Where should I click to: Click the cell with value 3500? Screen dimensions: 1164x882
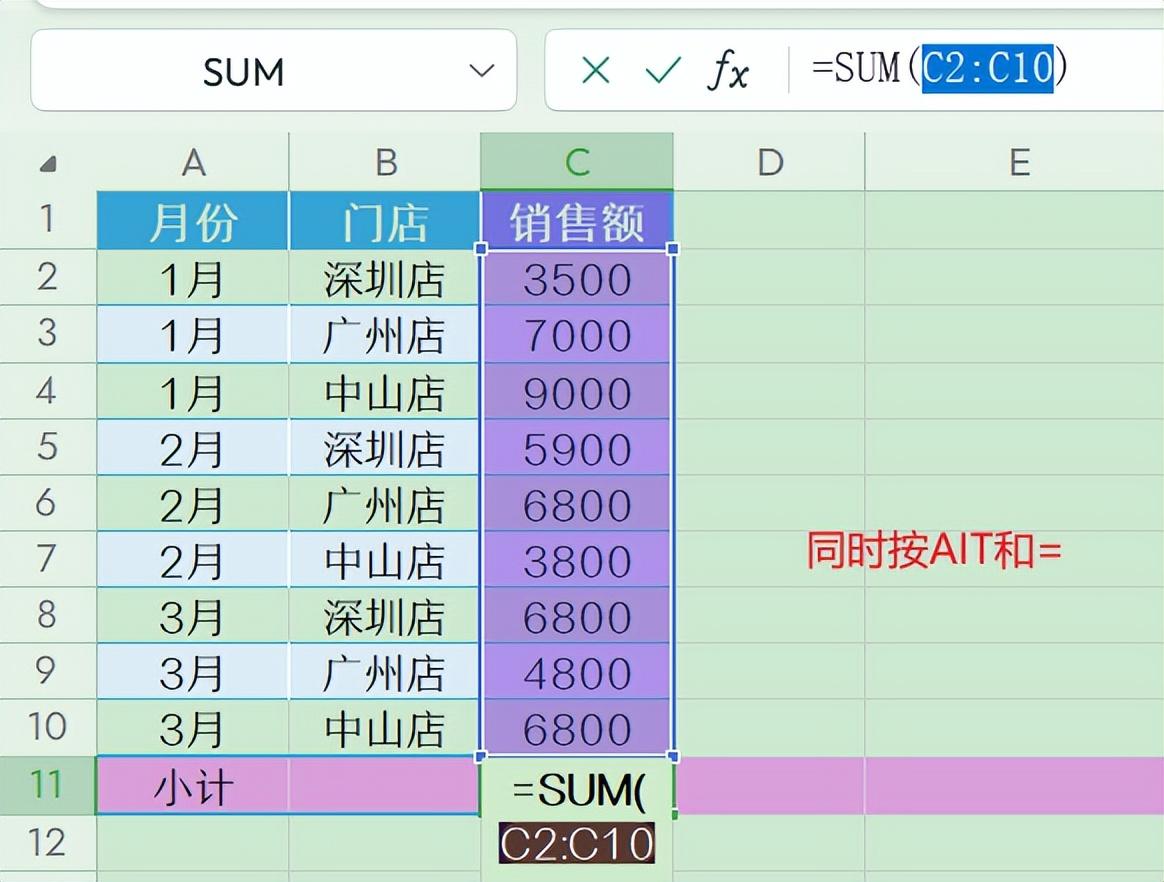(577, 278)
